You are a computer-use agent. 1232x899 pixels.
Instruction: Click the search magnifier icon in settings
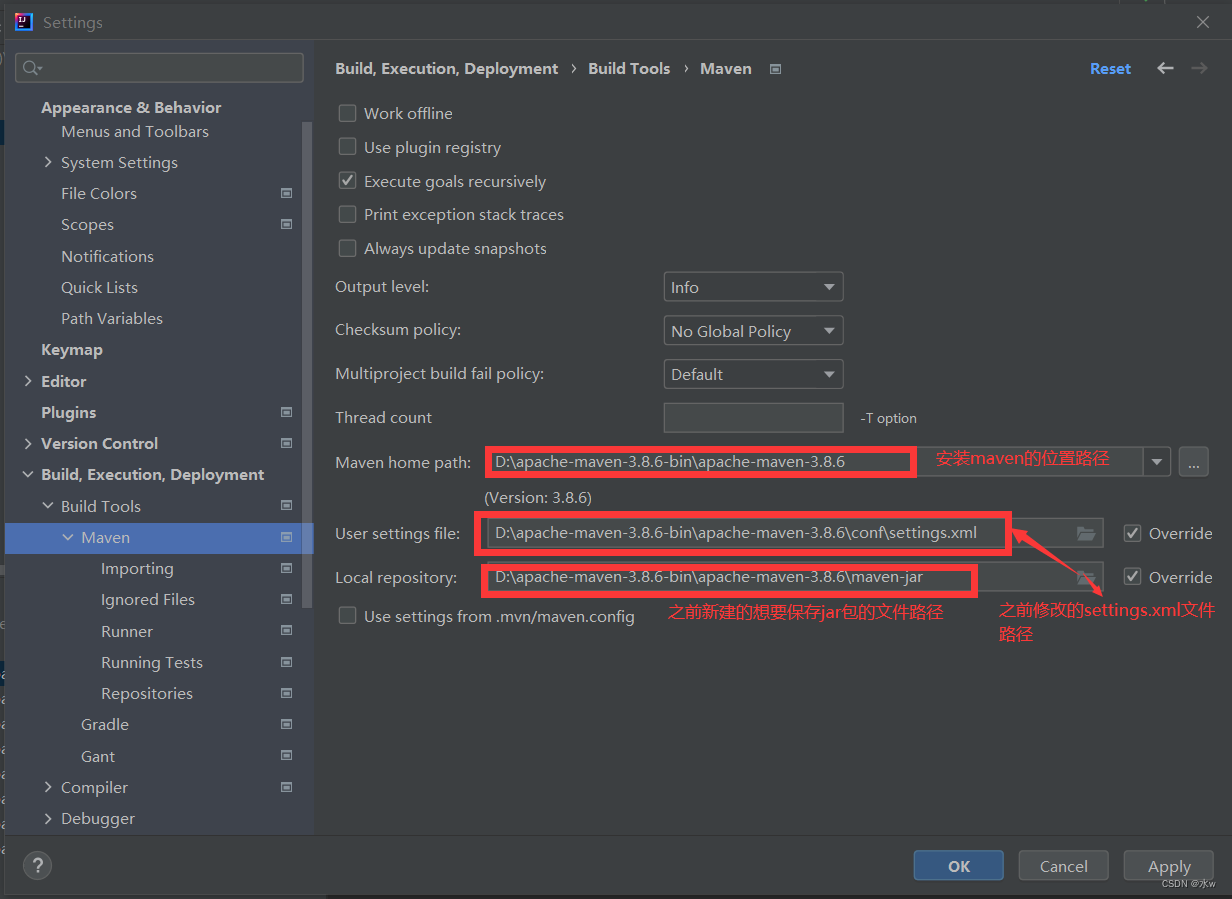point(31,68)
